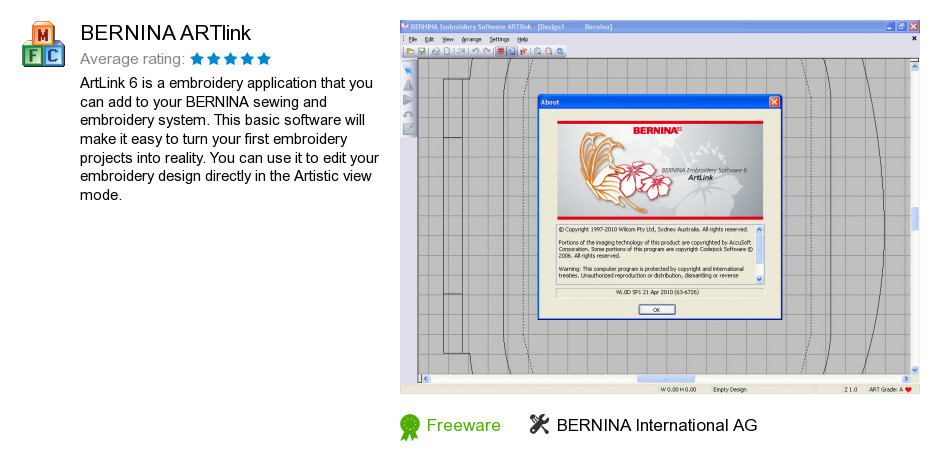Close the About dialog with red X

click(774, 102)
